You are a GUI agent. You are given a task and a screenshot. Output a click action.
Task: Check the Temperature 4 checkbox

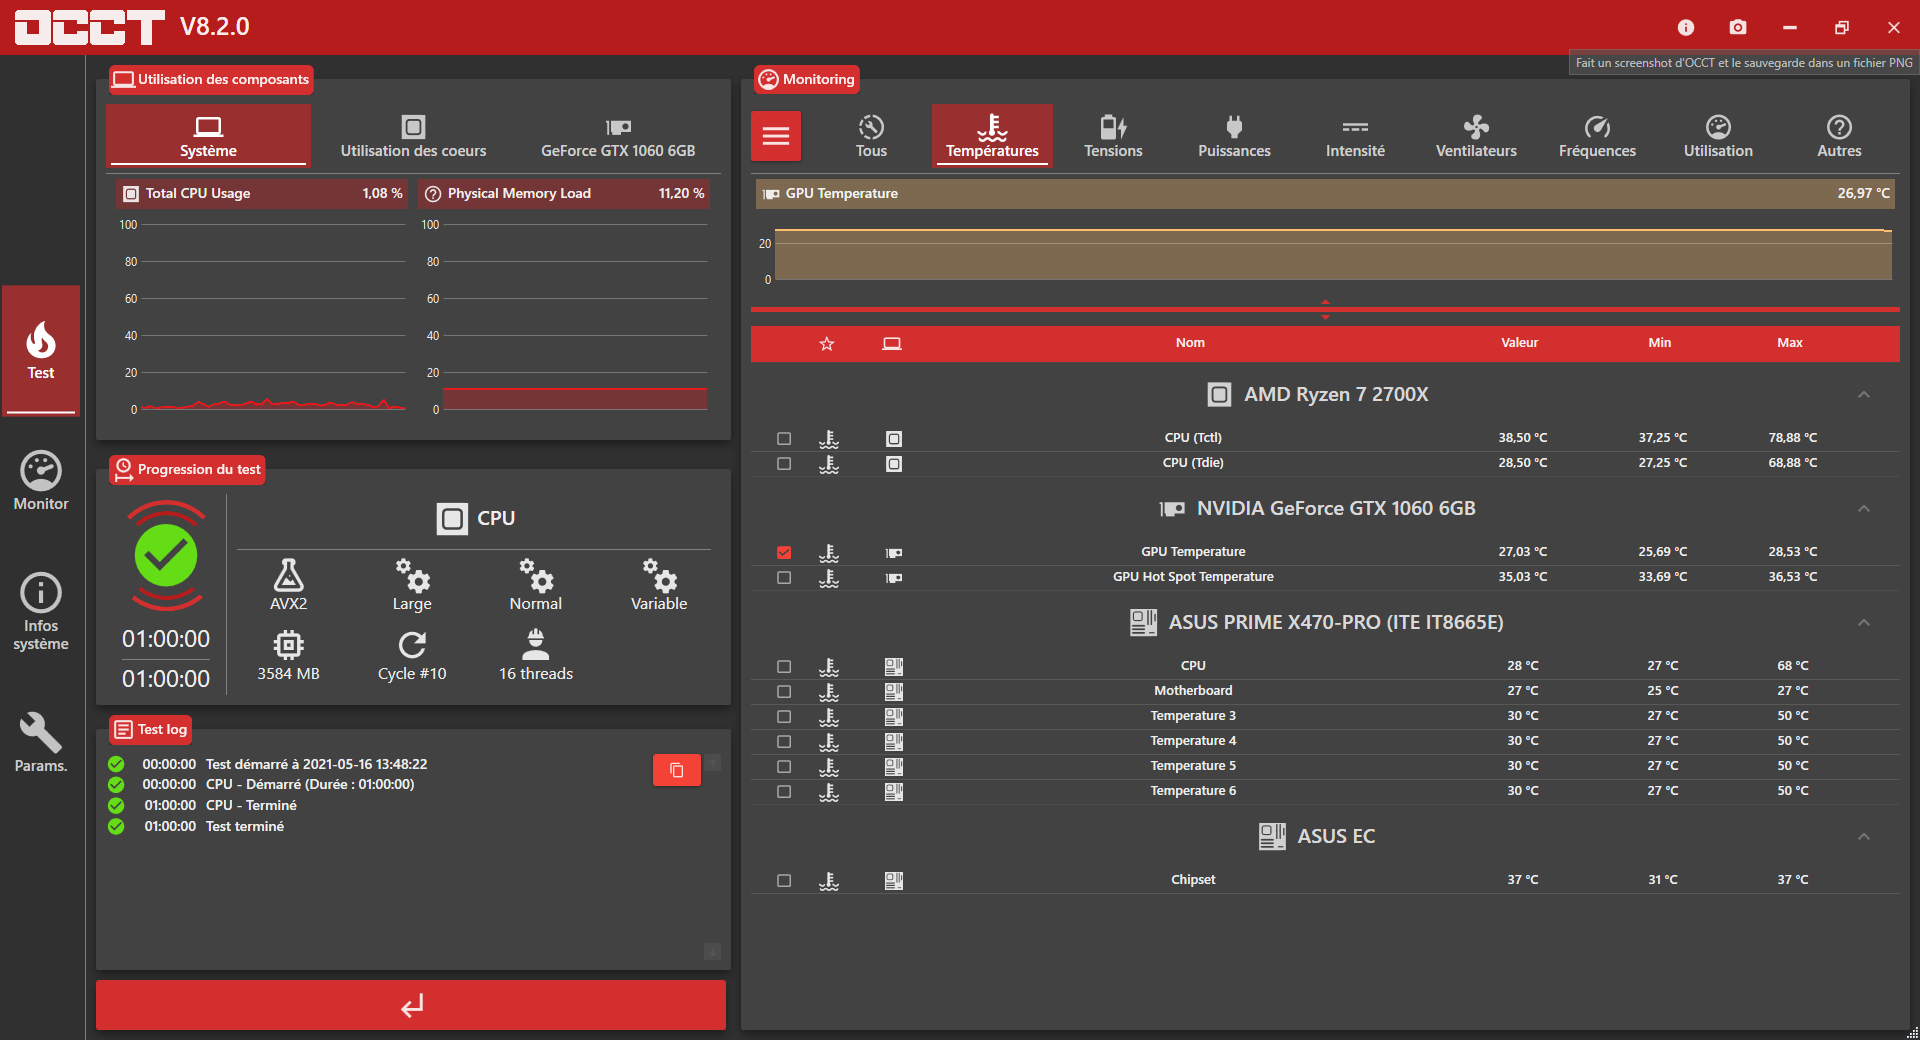coord(784,742)
